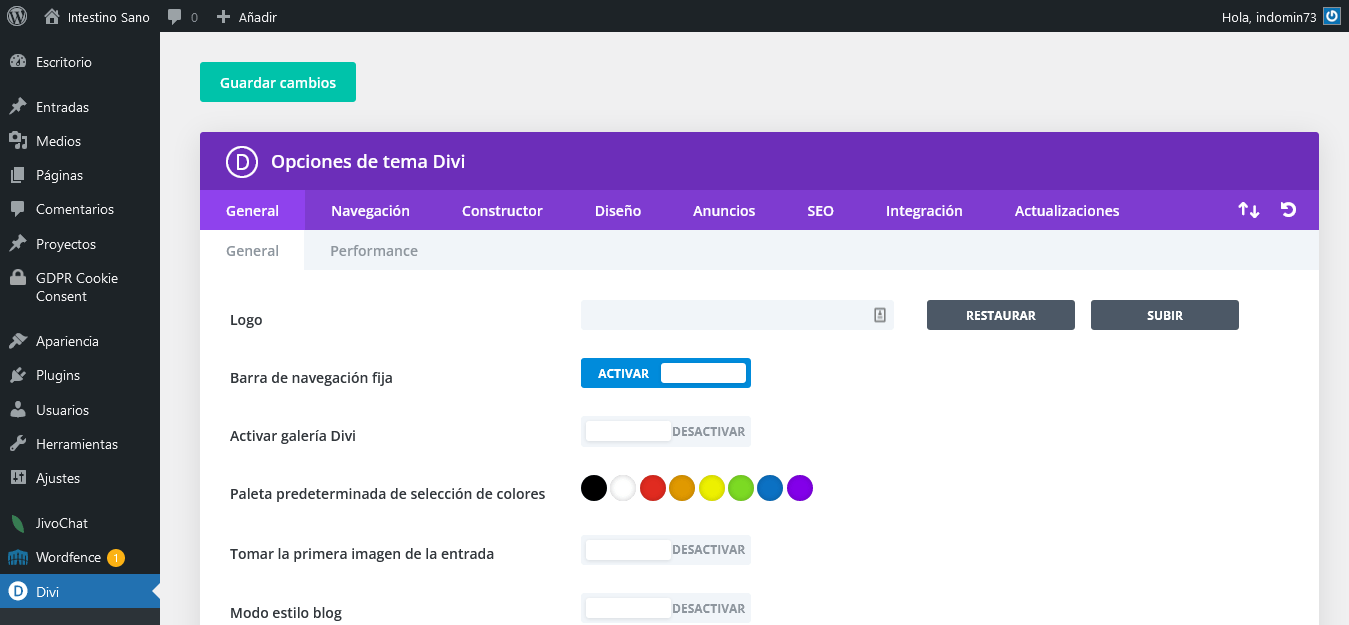
Task: Toggle Barra de navegación fija switch
Action: click(666, 373)
